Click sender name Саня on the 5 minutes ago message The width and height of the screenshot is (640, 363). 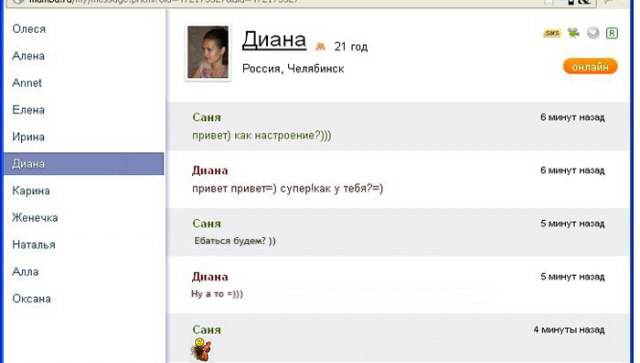207,224
